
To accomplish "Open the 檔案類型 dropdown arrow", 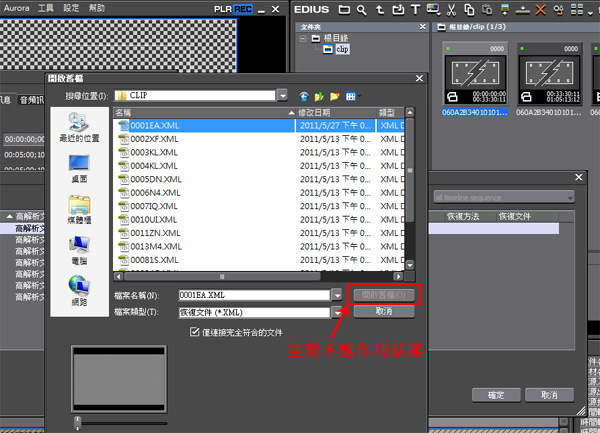I will [x=337, y=313].
